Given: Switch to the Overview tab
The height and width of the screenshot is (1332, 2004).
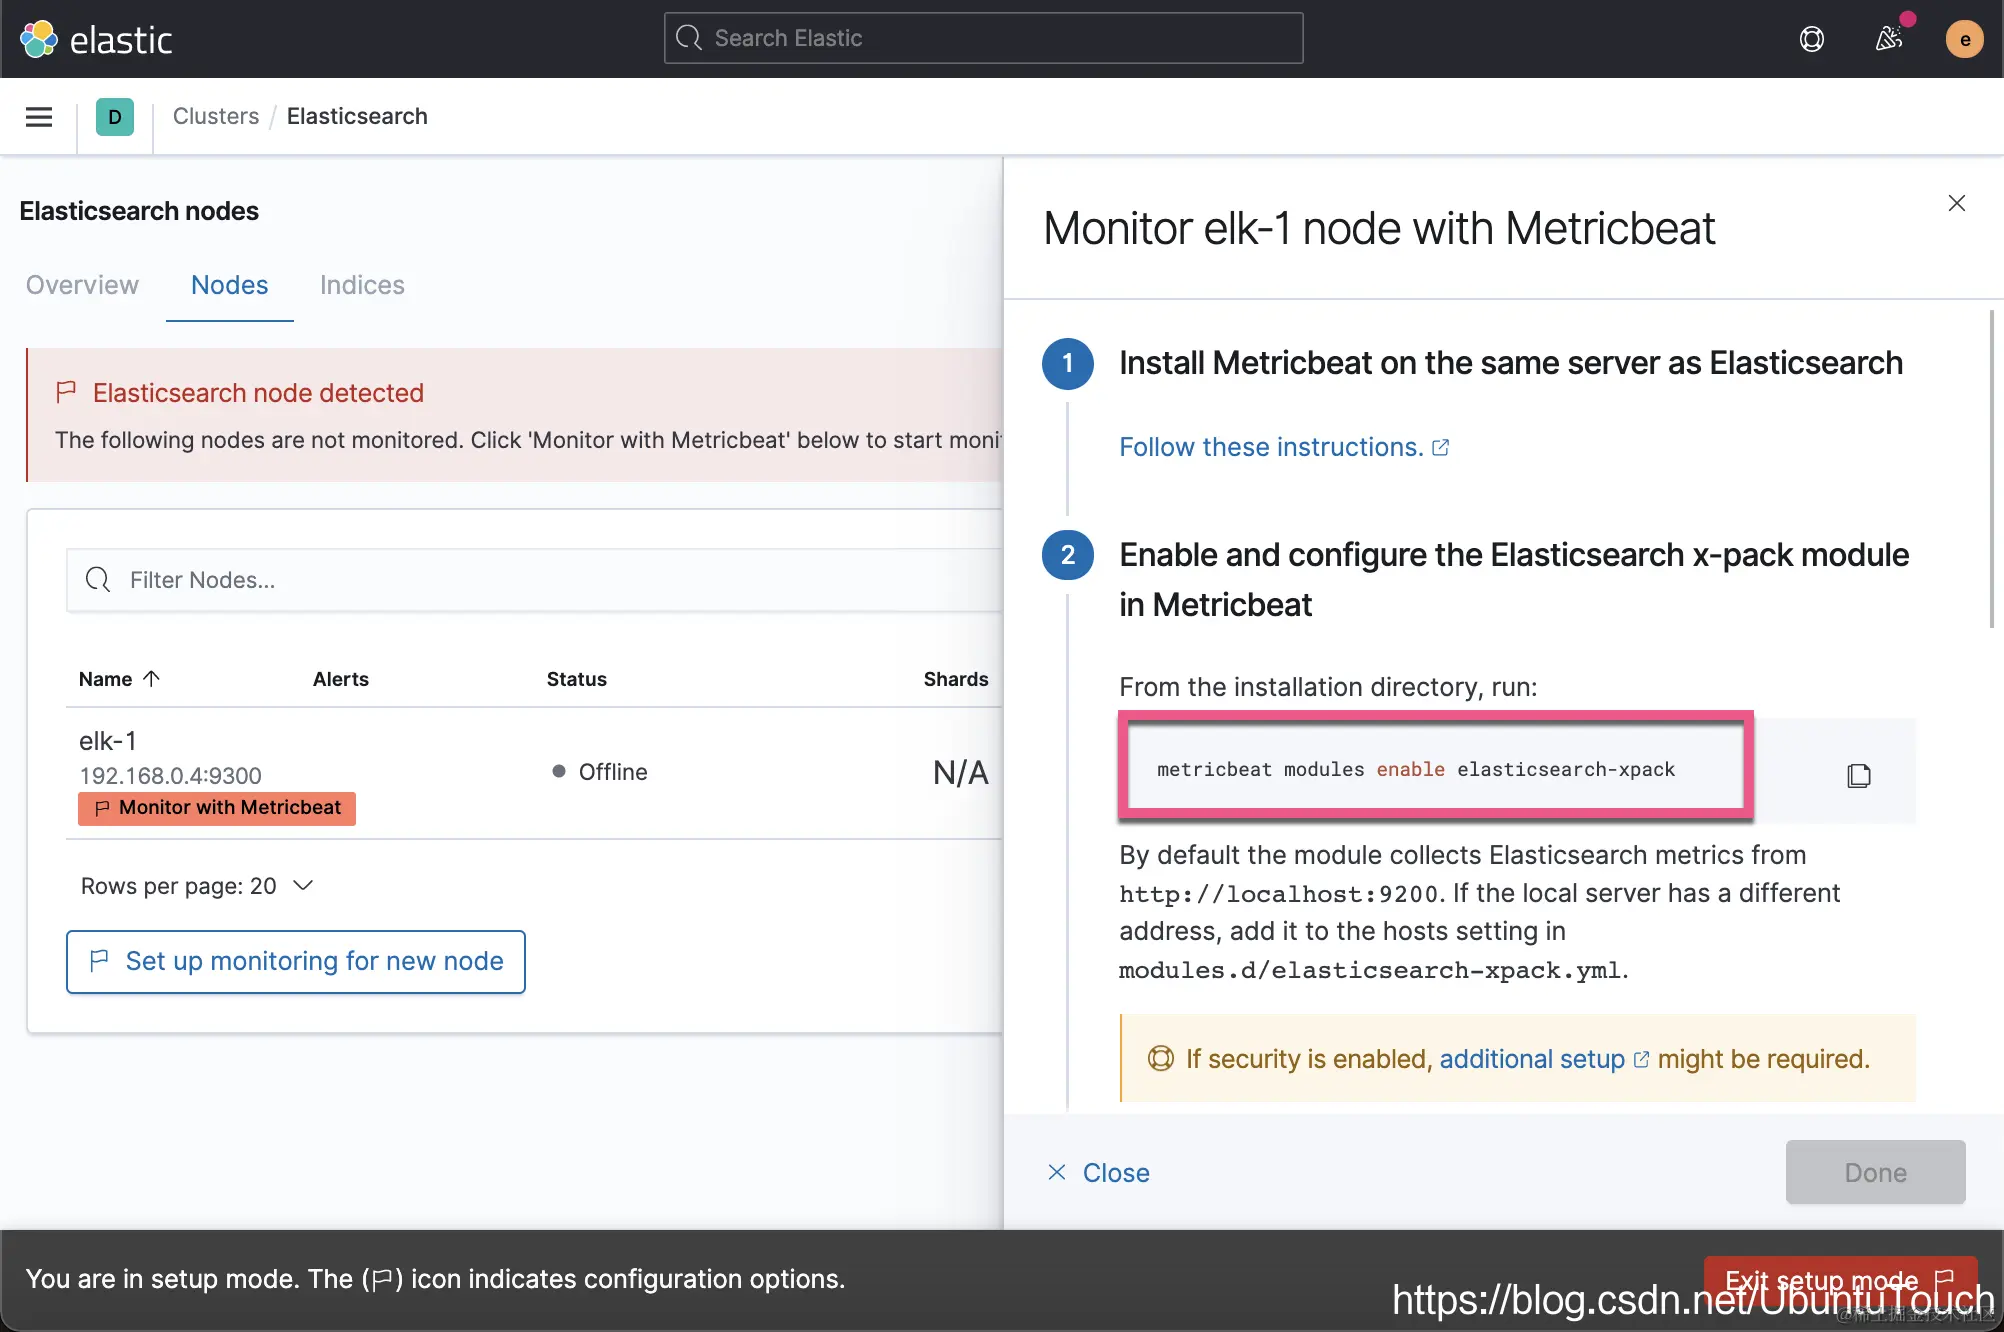Looking at the screenshot, I should click(x=82, y=285).
